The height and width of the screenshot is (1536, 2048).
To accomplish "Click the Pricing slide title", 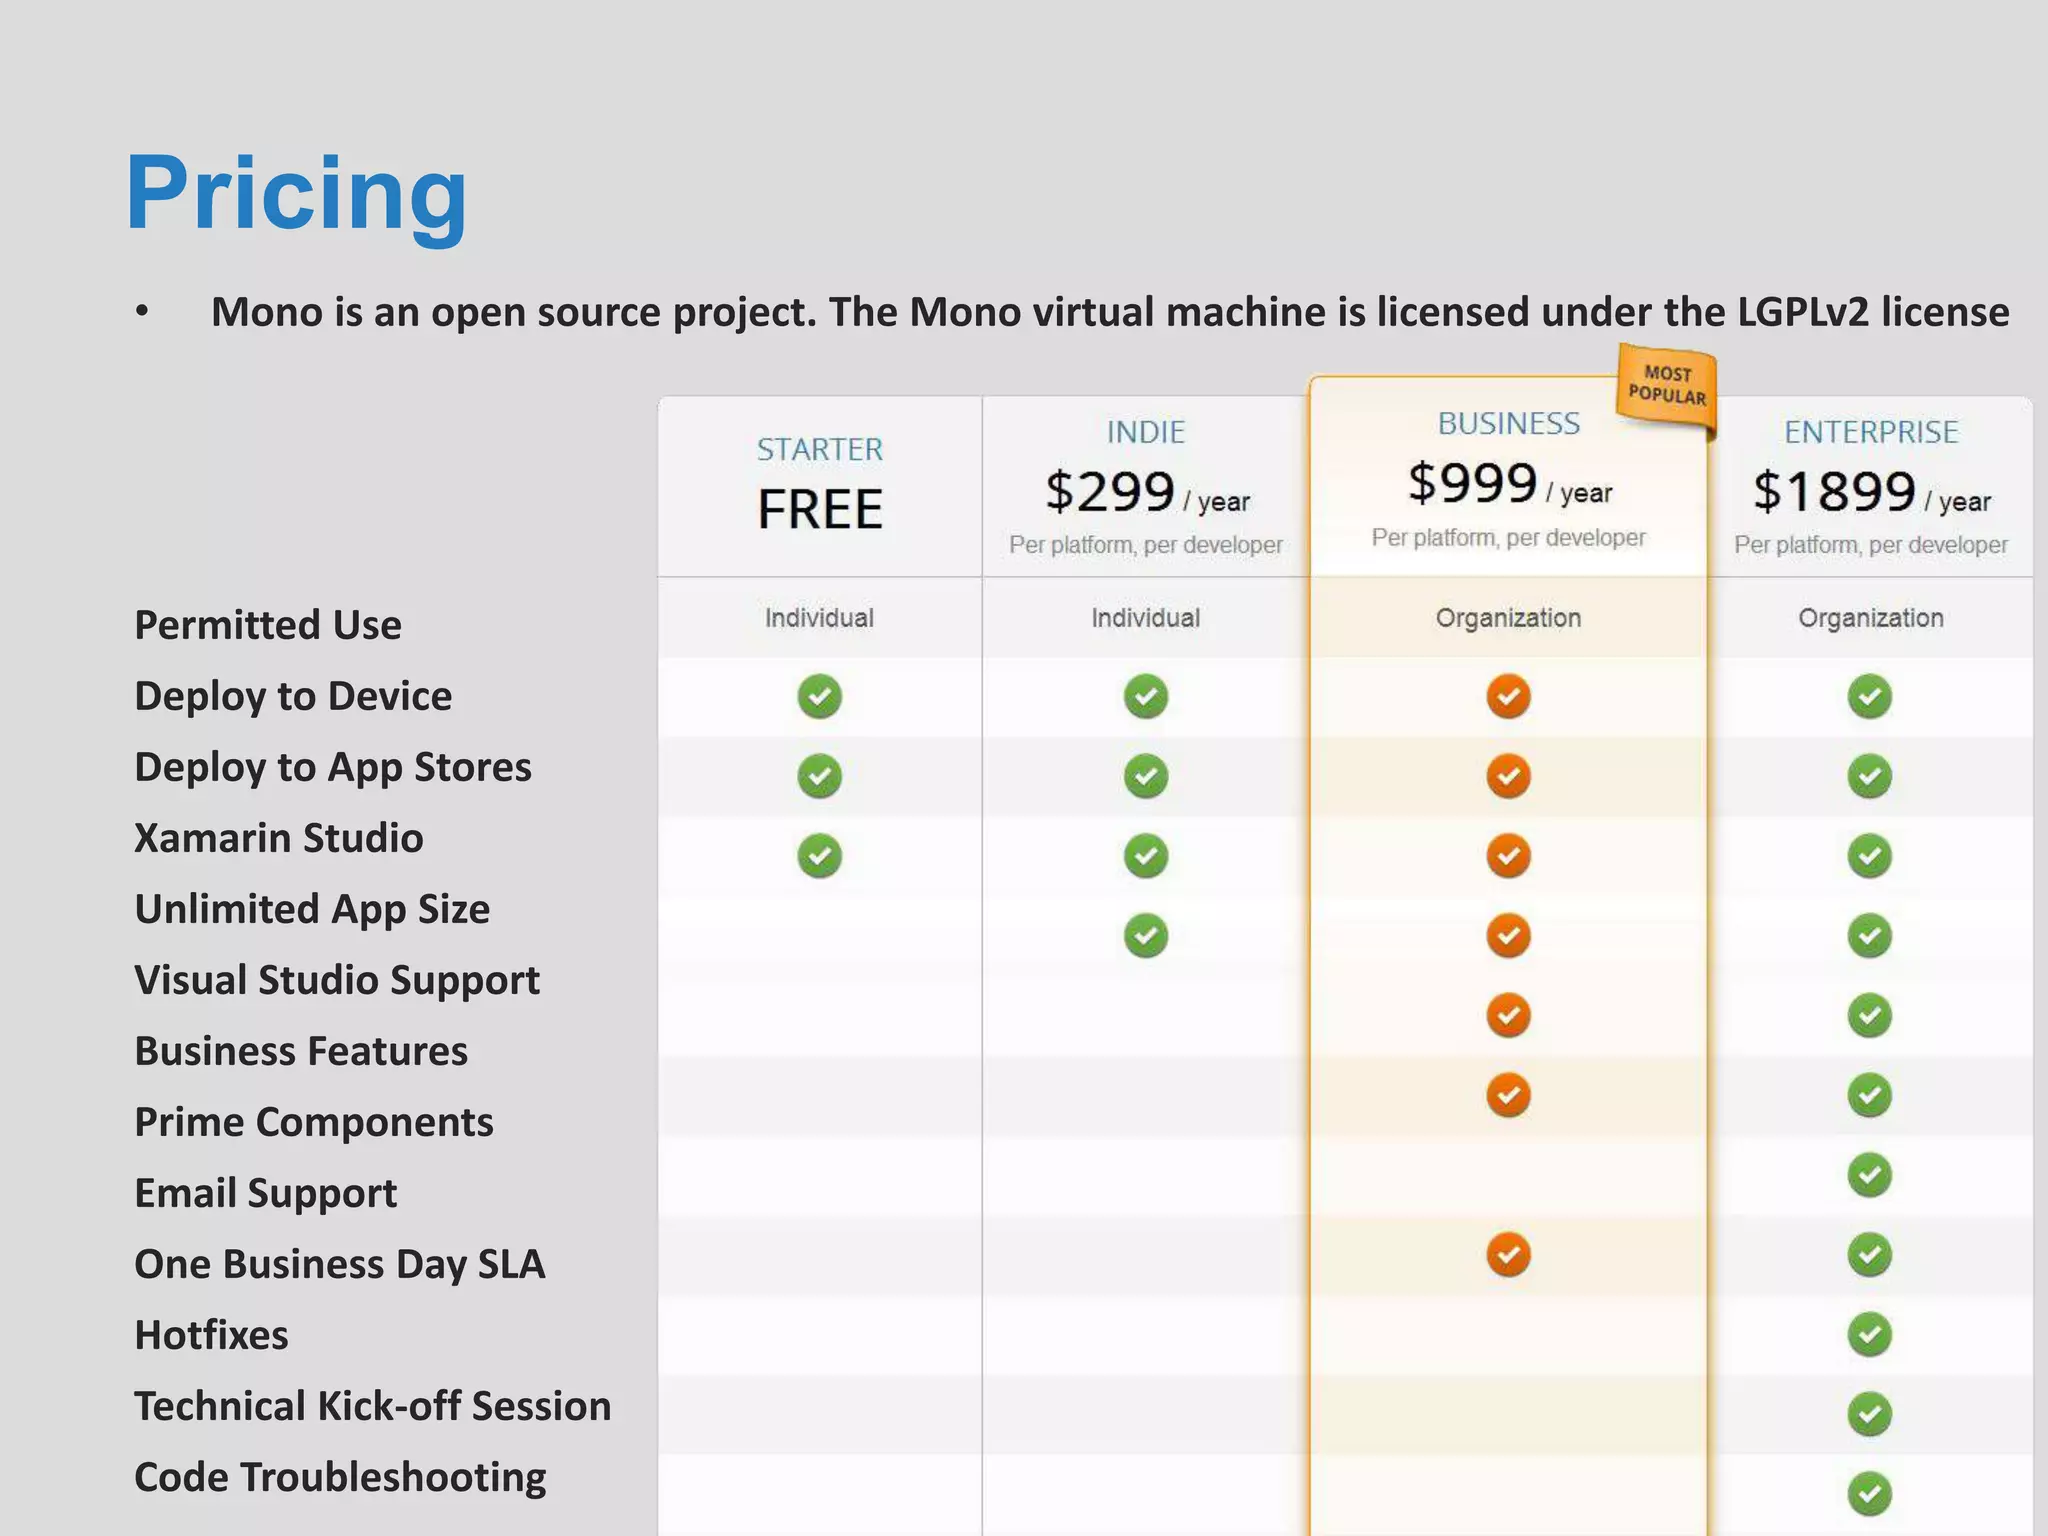I will pyautogui.click(x=296, y=193).
